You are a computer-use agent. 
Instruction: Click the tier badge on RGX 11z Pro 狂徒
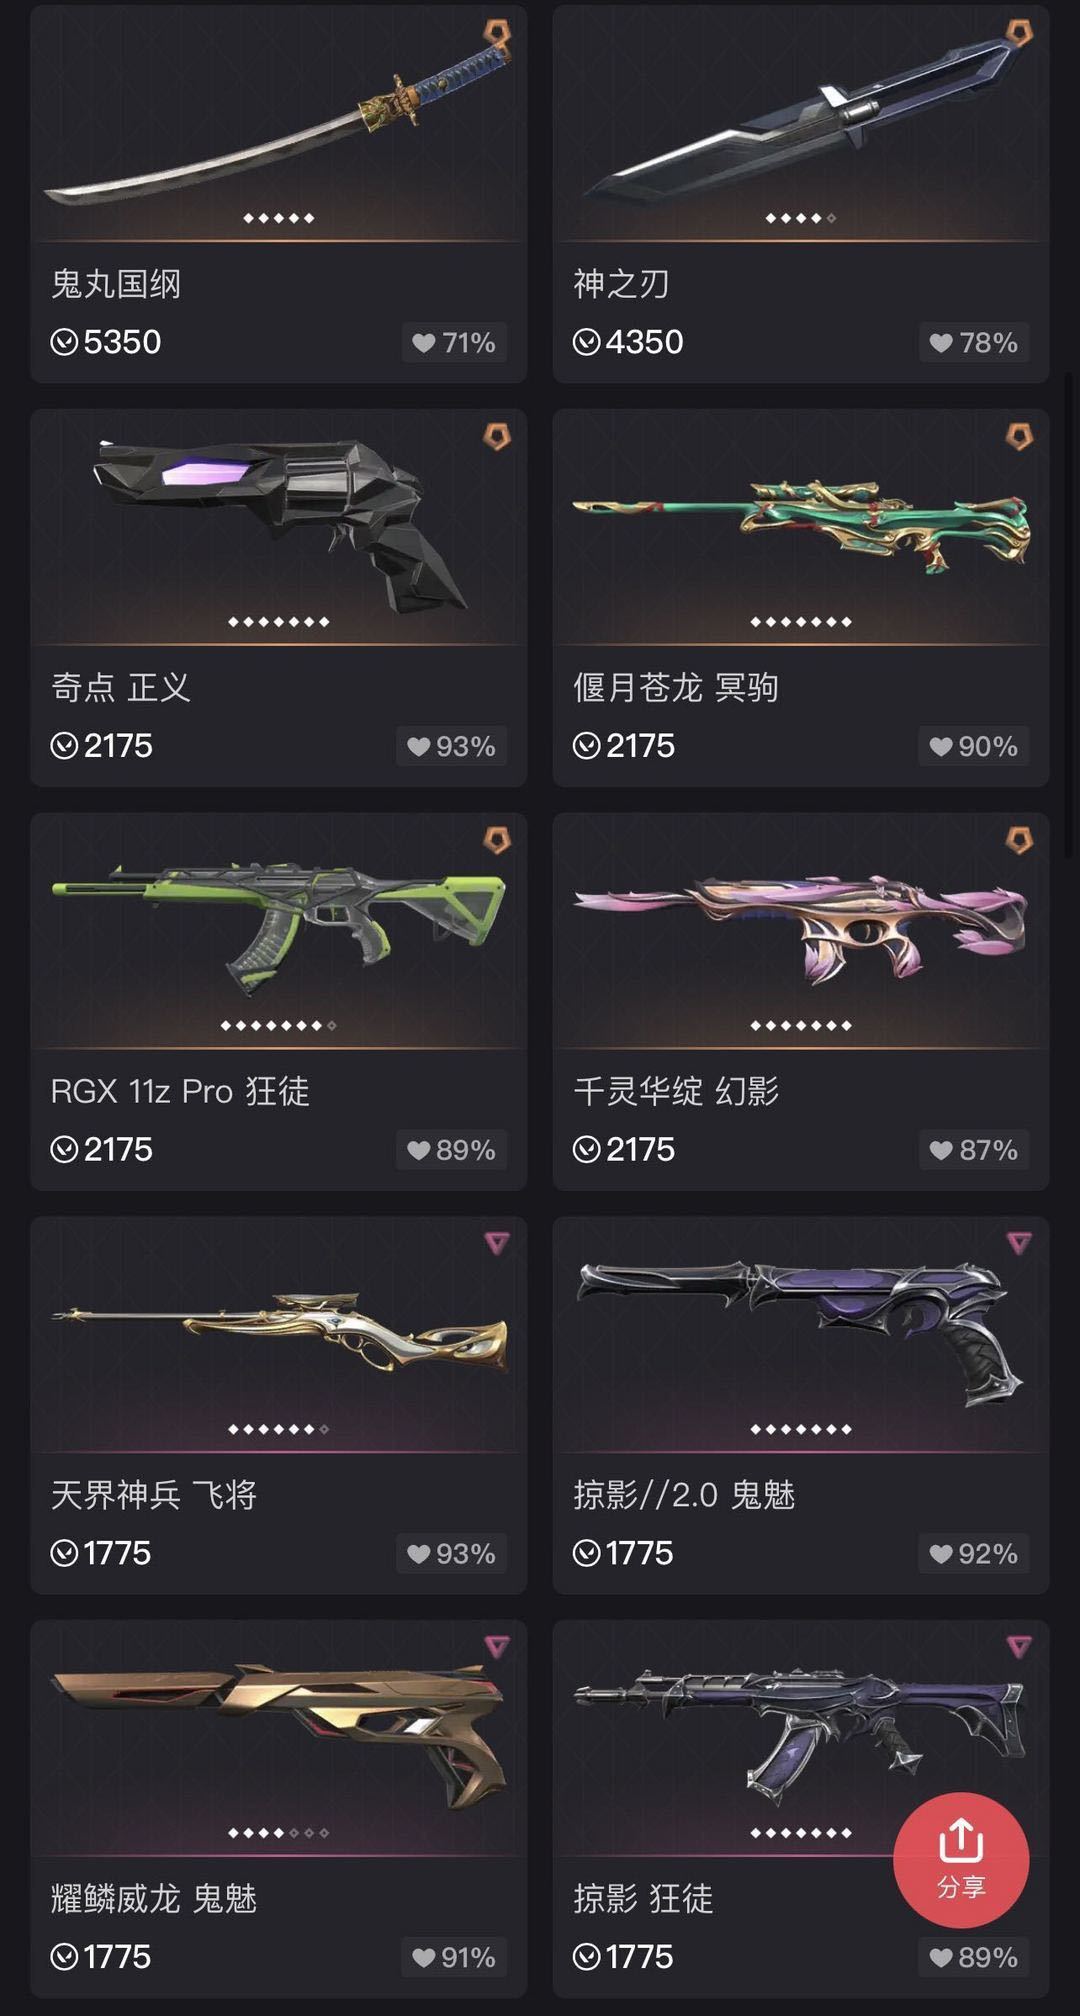point(497,840)
